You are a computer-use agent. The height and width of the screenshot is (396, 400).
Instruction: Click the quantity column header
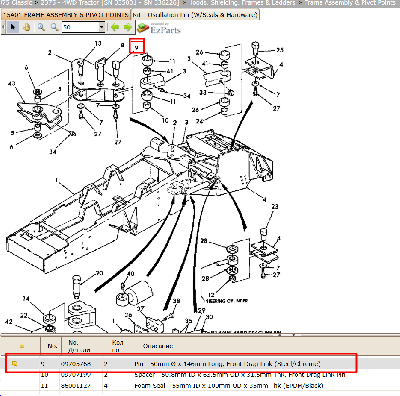coord(117,346)
